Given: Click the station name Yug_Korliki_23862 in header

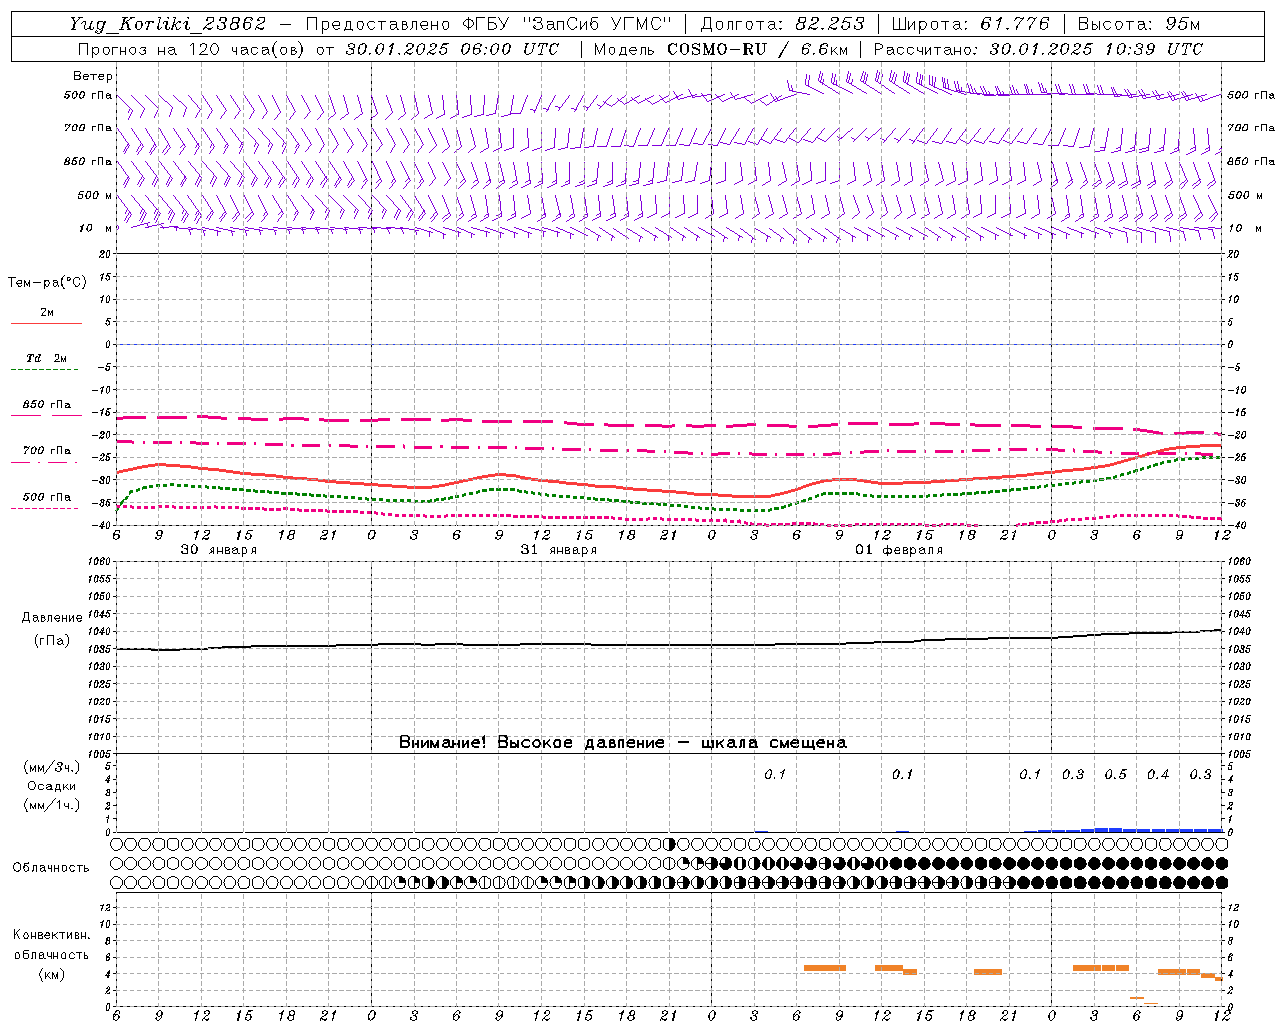Looking at the screenshot, I should pos(167,24).
